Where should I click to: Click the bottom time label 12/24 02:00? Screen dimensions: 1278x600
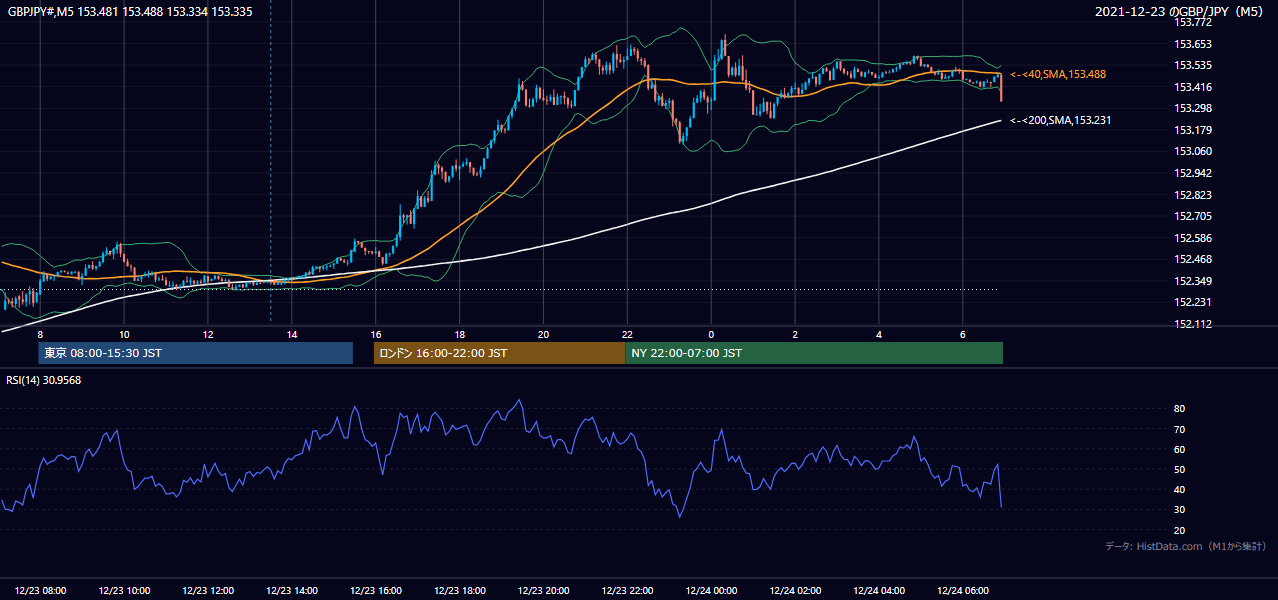point(795,591)
